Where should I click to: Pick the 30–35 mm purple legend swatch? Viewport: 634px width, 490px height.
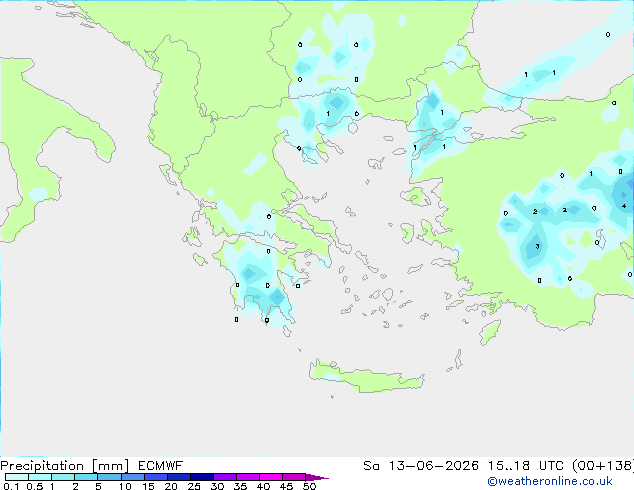224,477
